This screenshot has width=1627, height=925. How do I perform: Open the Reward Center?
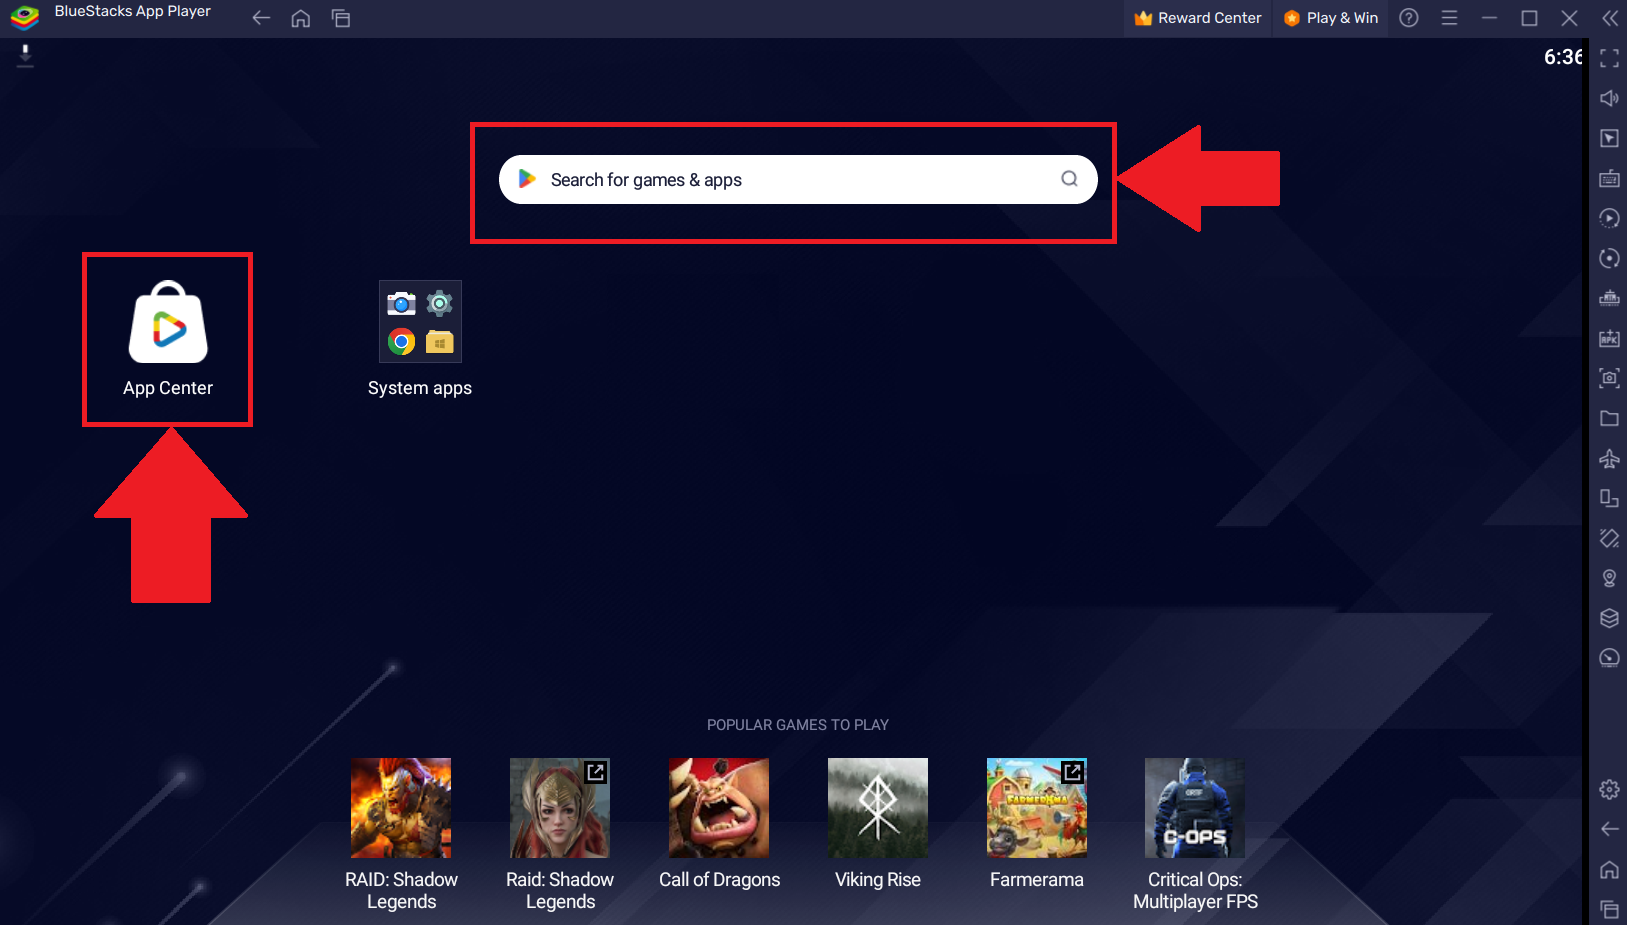[x=1197, y=17]
